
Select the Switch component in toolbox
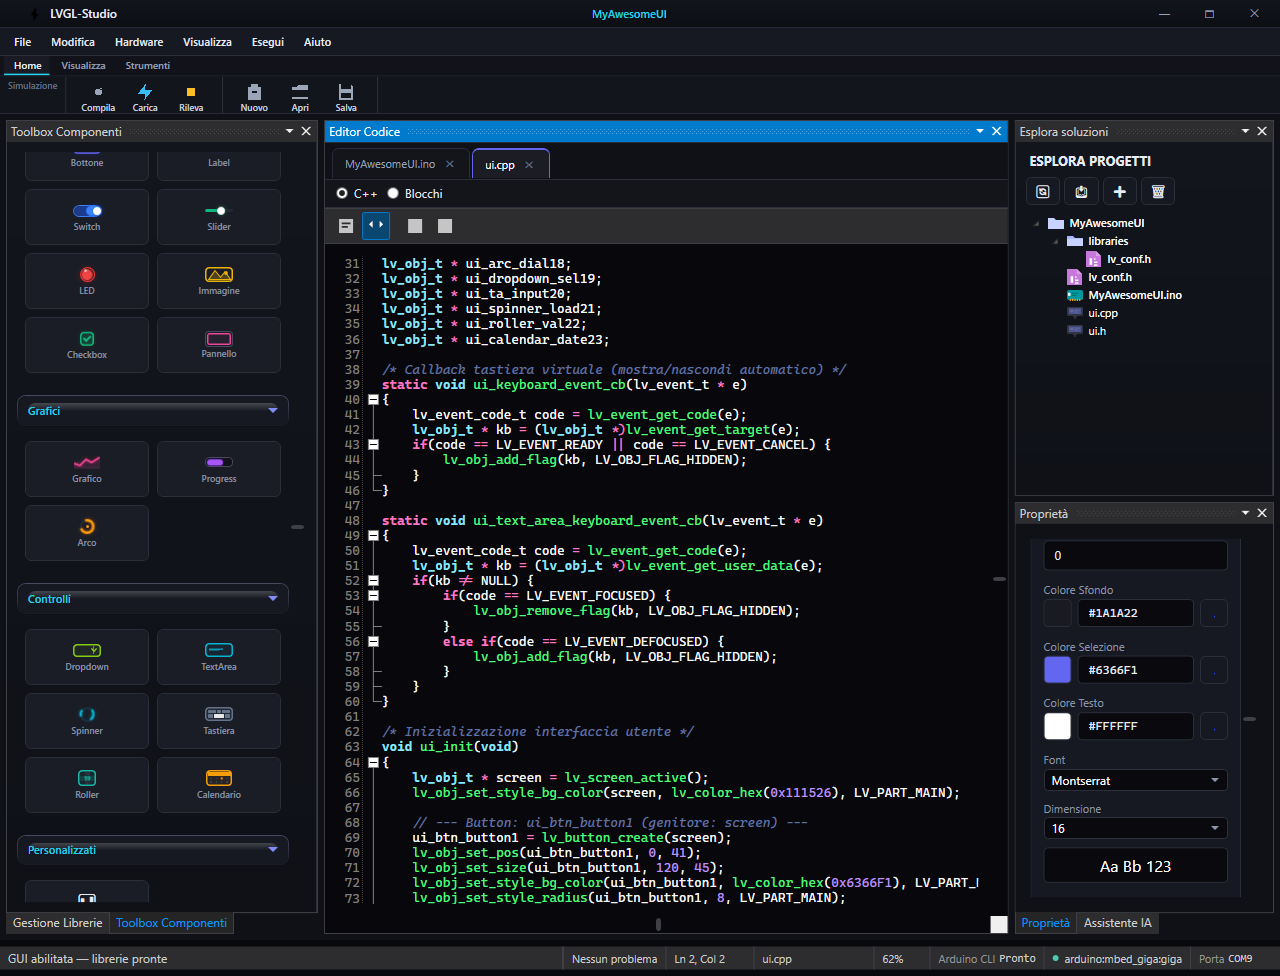click(87, 217)
